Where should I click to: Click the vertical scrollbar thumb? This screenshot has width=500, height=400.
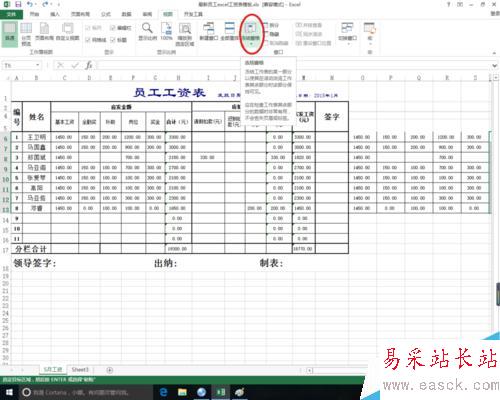point(498,293)
